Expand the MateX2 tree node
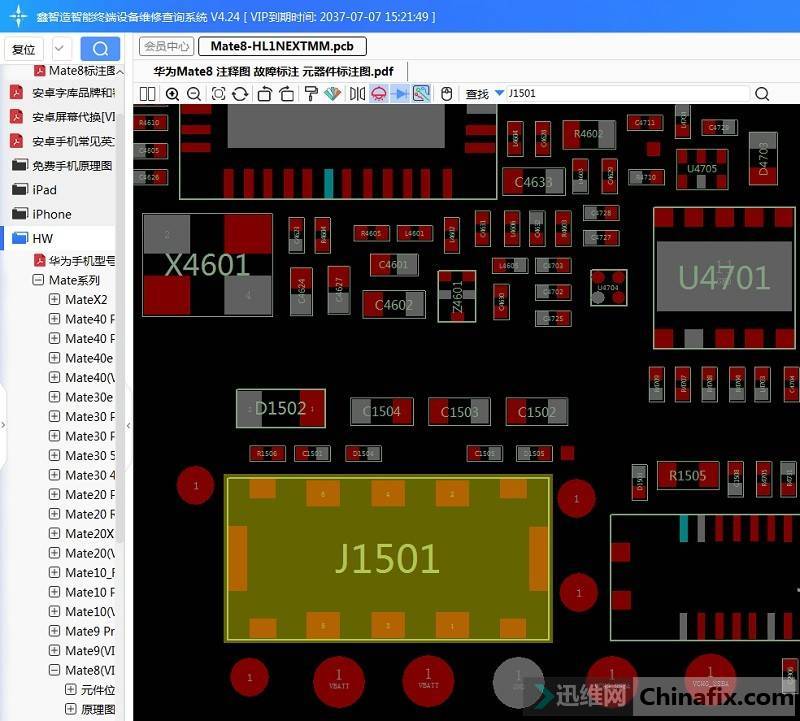Screen dimensions: 800x721 54,300
